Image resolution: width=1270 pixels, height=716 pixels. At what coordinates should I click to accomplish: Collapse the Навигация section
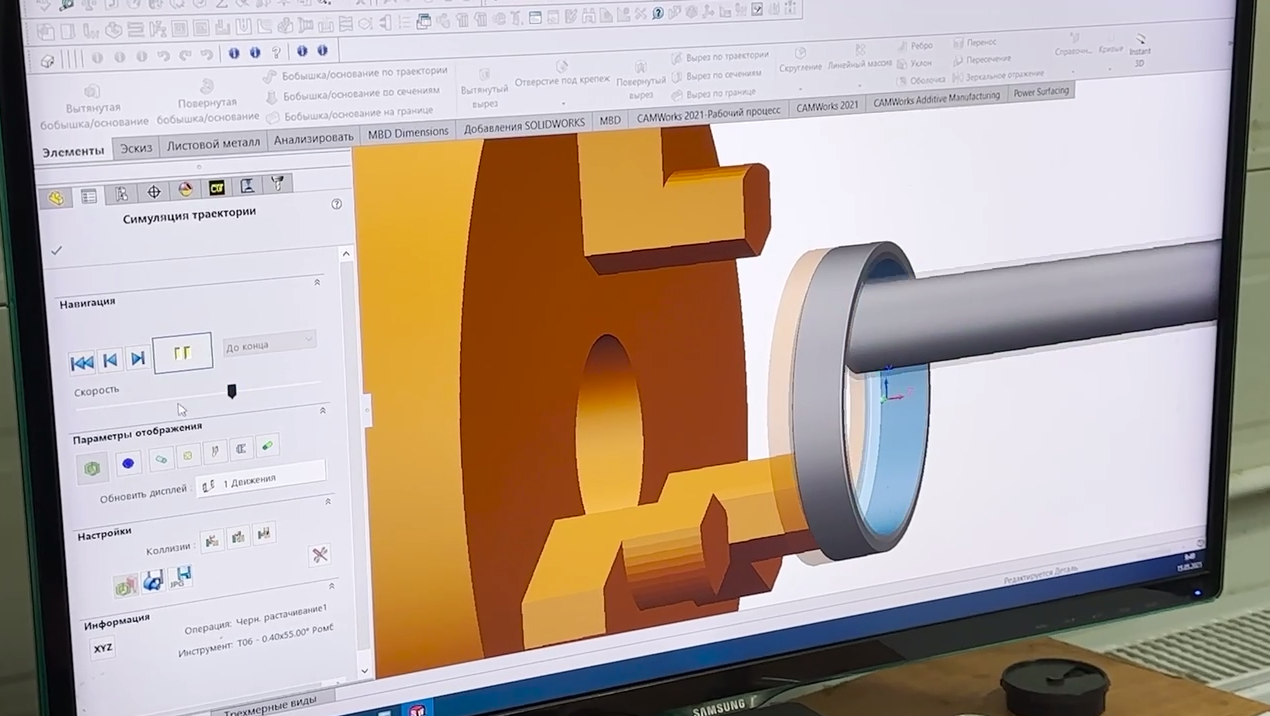317,281
